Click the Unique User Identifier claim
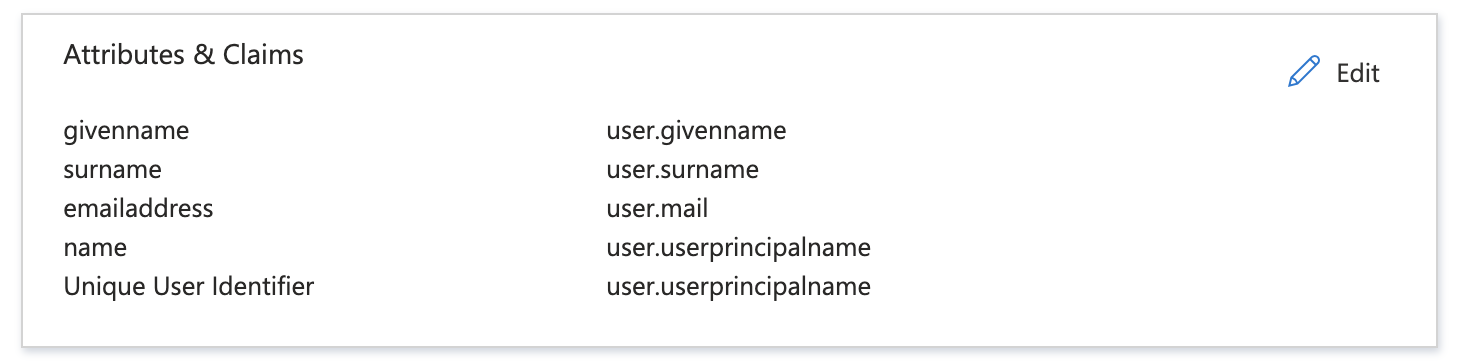This screenshot has width=1460, height=362. coord(189,287)
